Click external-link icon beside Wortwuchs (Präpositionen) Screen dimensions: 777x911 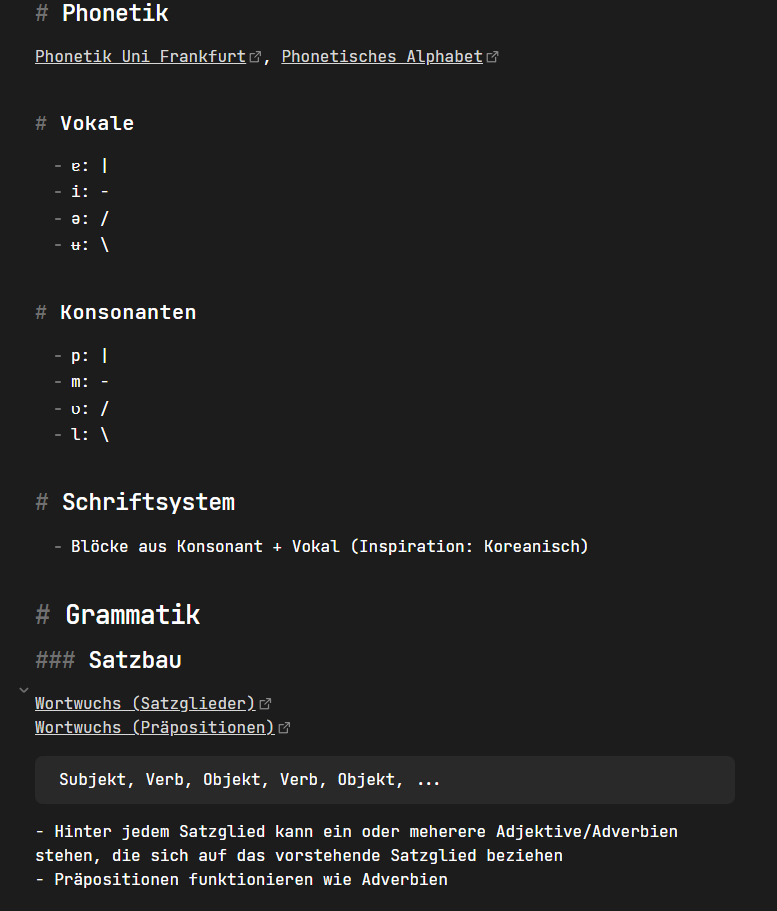click(284, 728)
